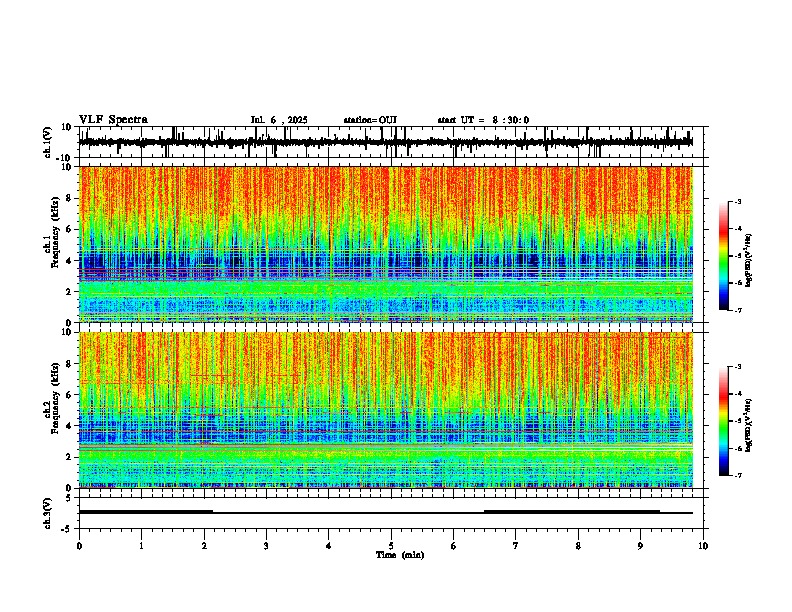Click the 'start UT = 8:30:0' label
The width and height of the screenshot is (792, 612).
coord(483,120)
